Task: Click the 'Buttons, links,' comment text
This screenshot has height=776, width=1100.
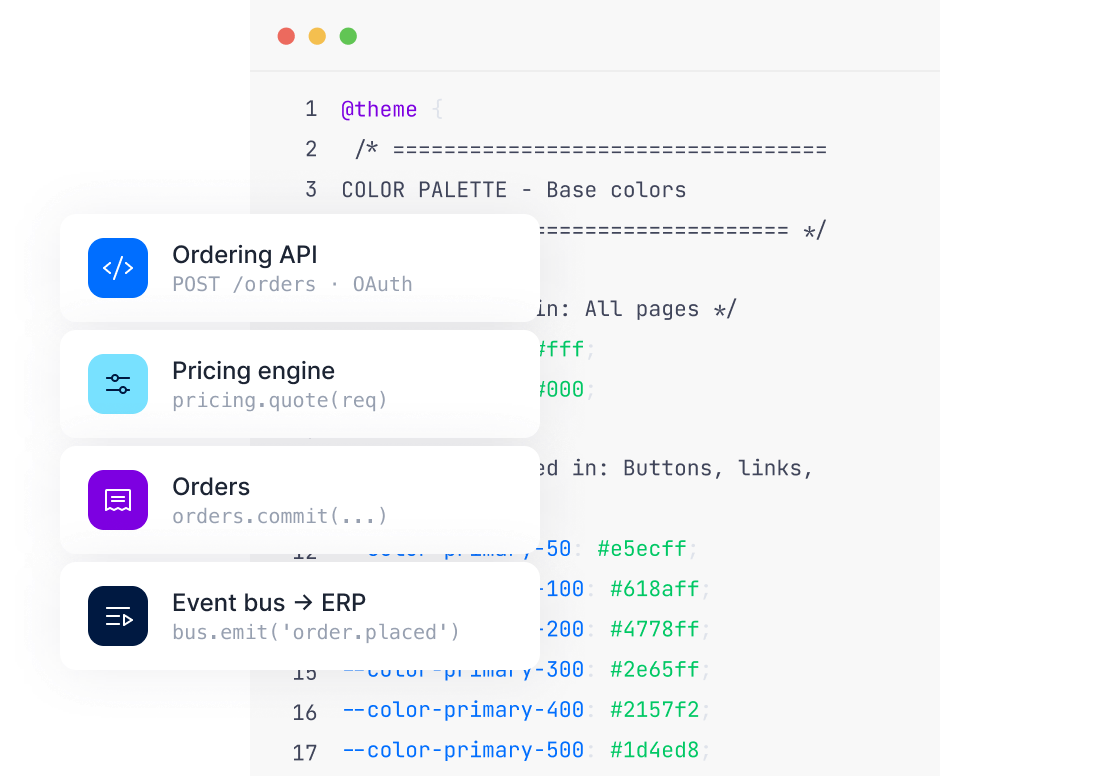Action: 718,469
